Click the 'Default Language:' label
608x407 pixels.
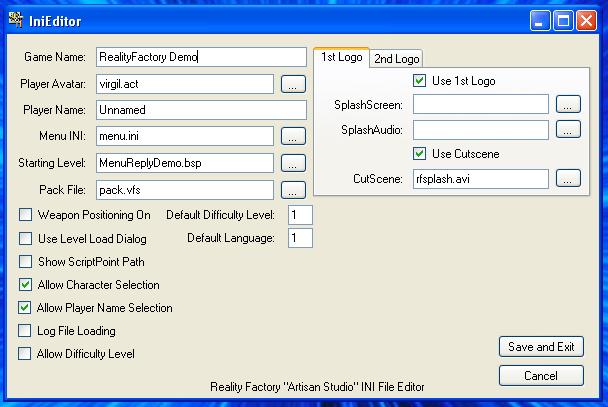pos(231,238)
